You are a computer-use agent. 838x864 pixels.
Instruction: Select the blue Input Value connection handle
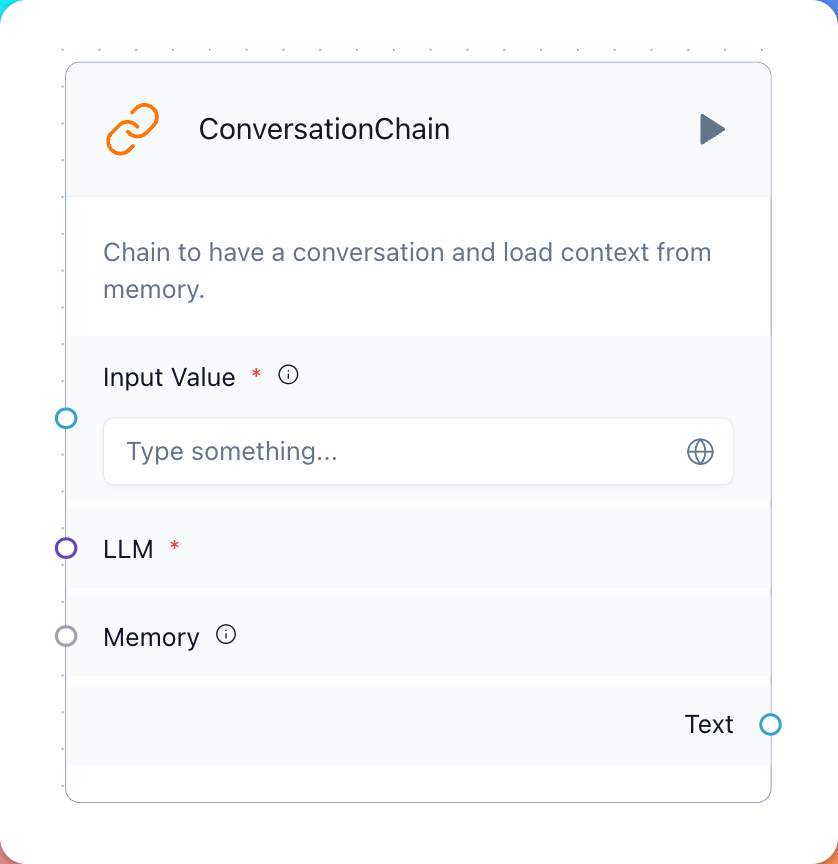pos(66,418)
